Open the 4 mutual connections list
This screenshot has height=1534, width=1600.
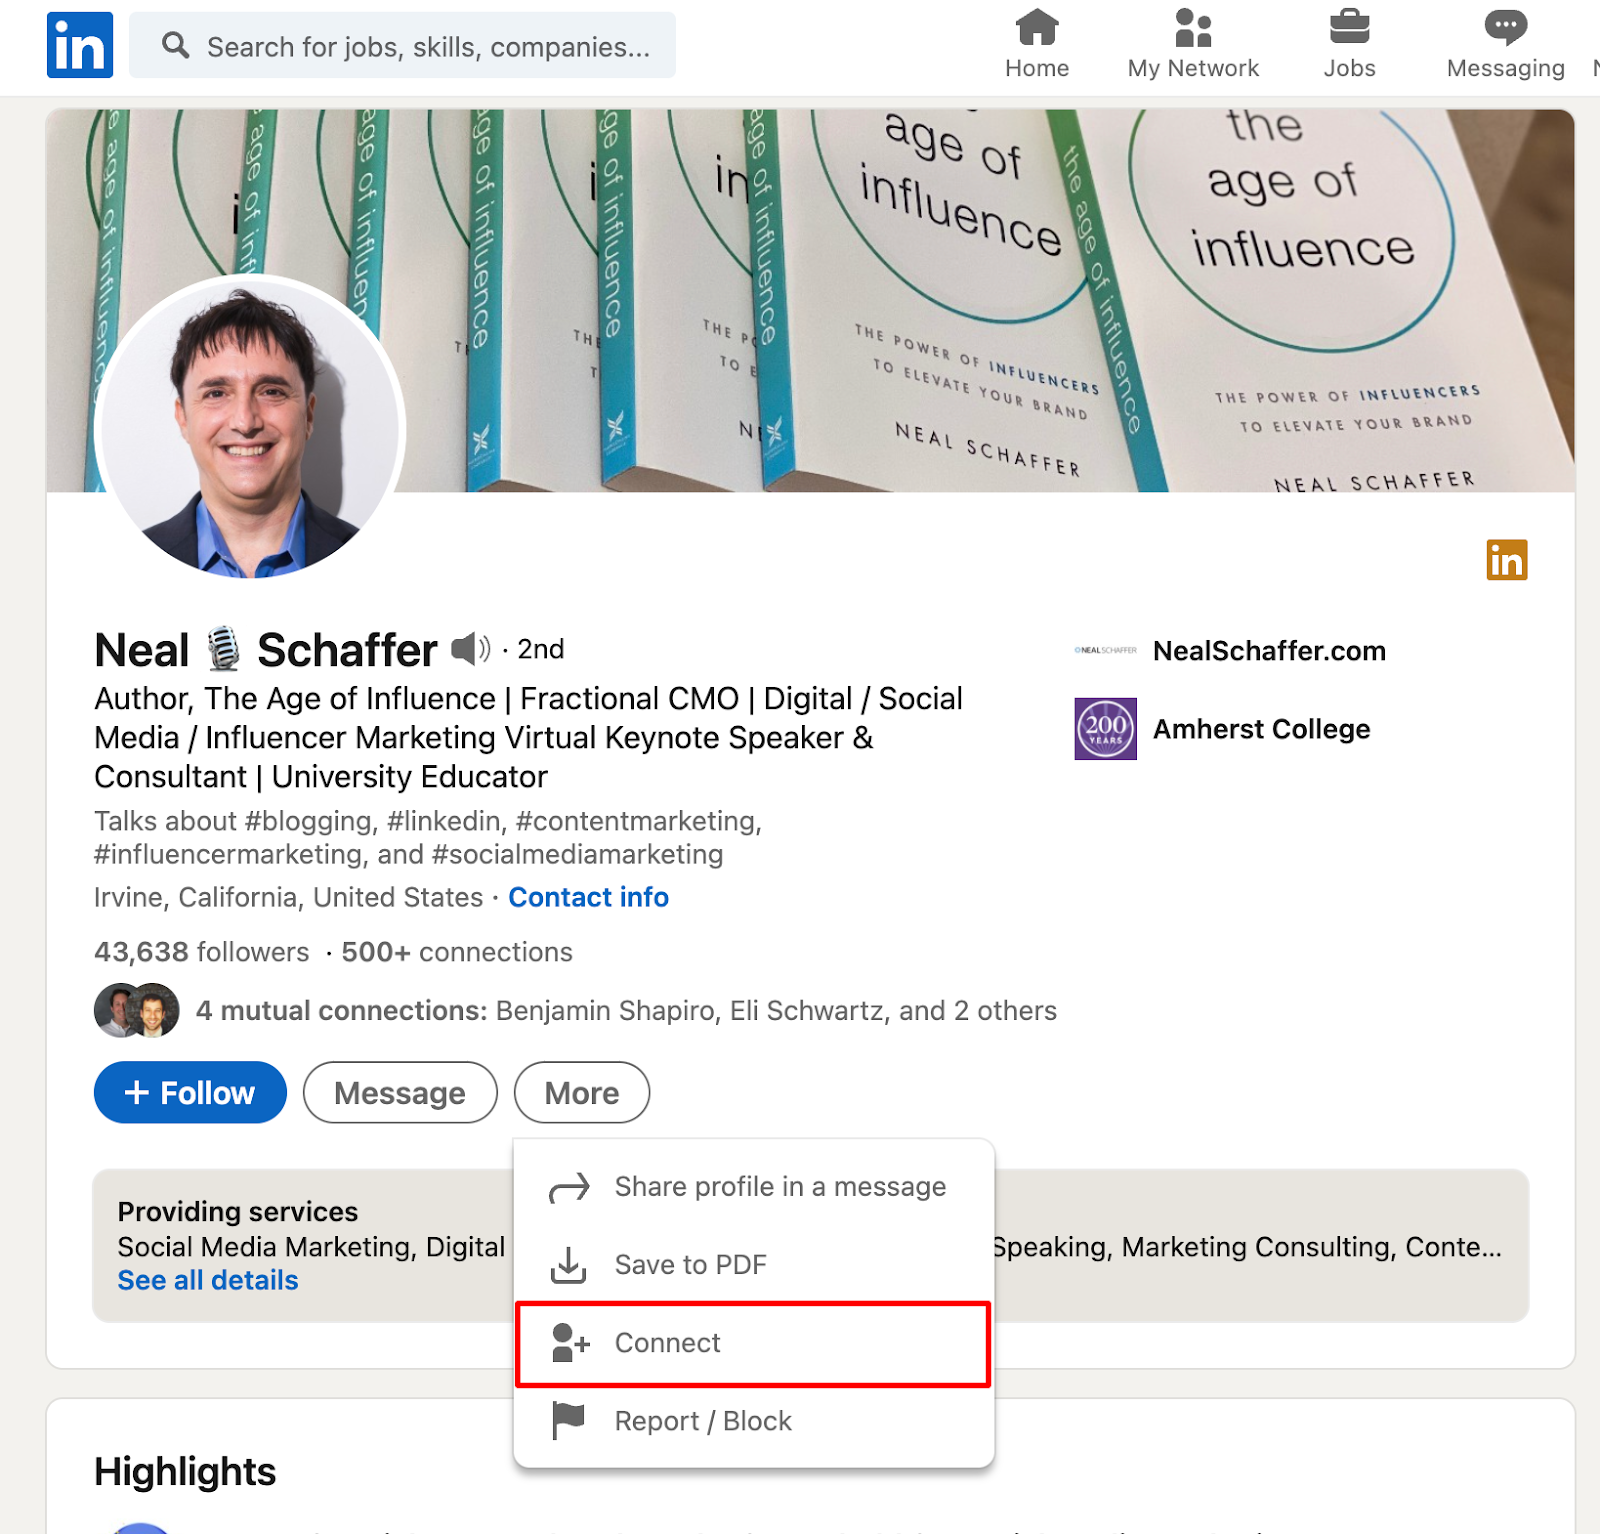point(626,1011)
